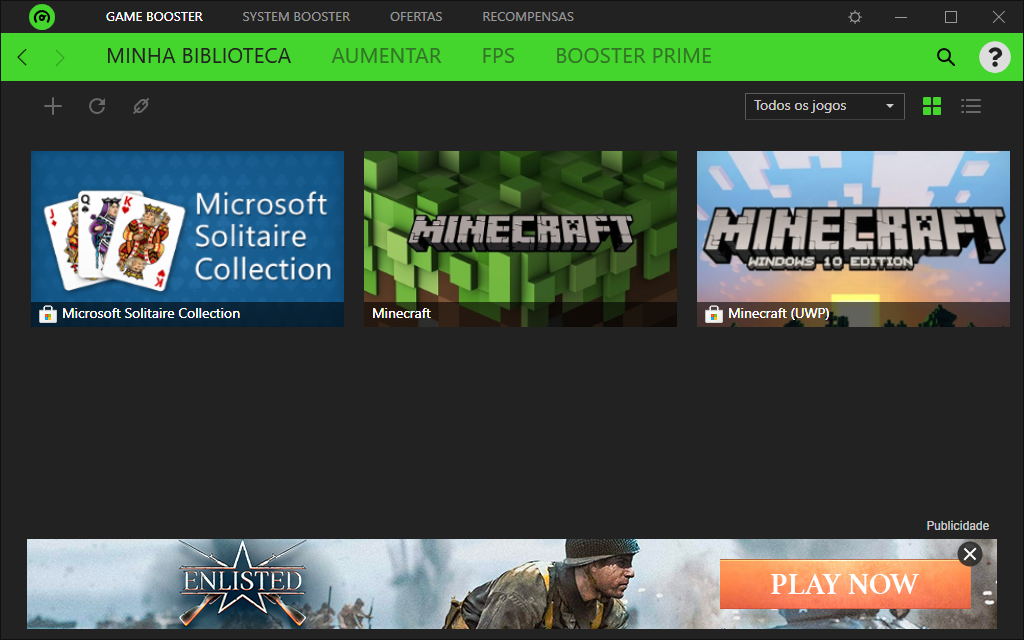Go back with the left arrow

coord(22,57)
